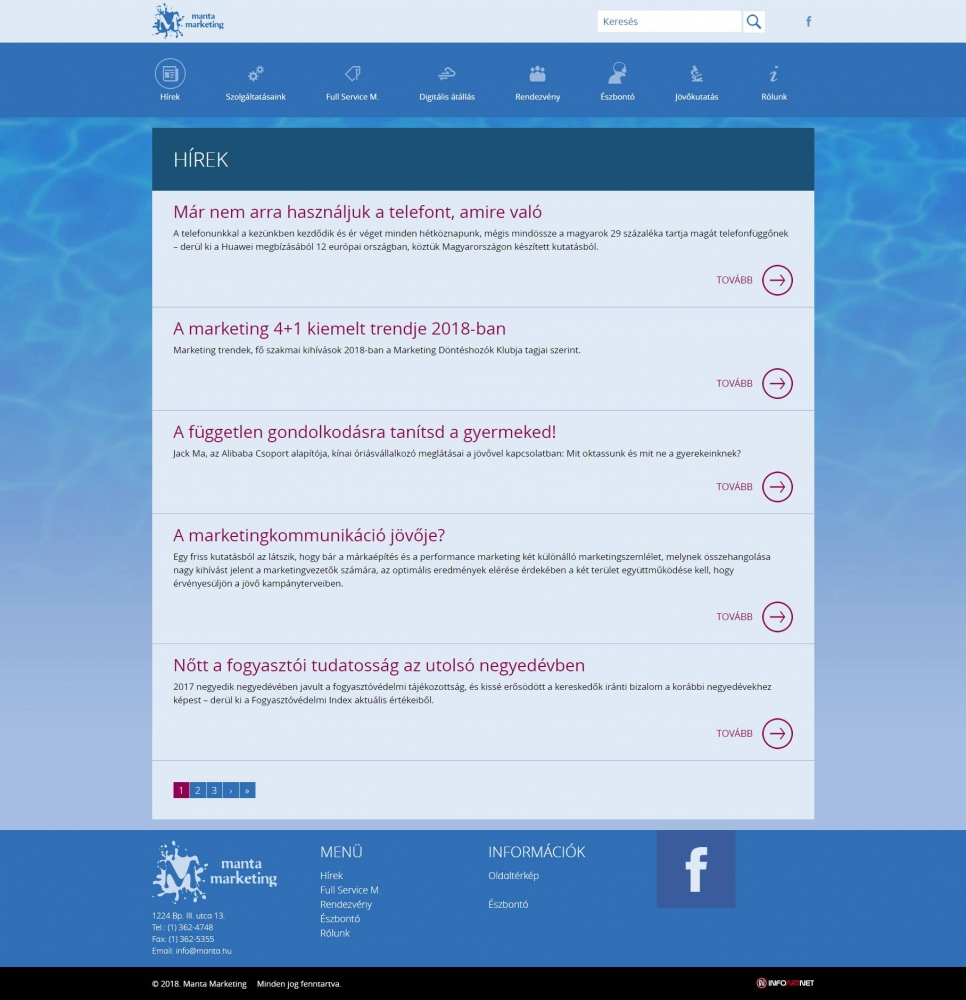Click the arrow circle for marketingkommunikáció article
The width and height of the screenshot is (966, 1000).
pyautogui.click(x=777, y=617)
